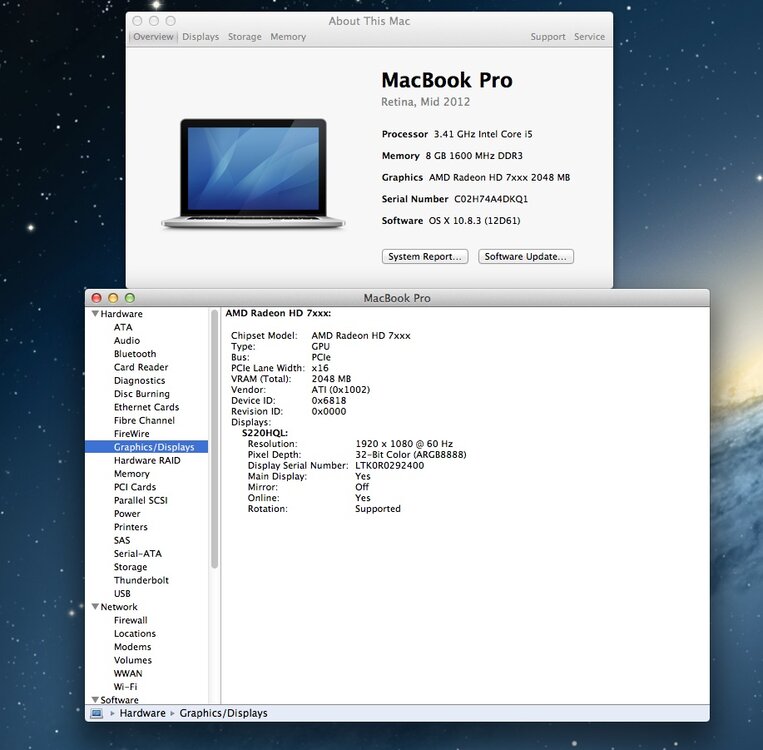Collapse the Network tree section
The height and width of the screenshot is (750, 763).
point(94,607)
